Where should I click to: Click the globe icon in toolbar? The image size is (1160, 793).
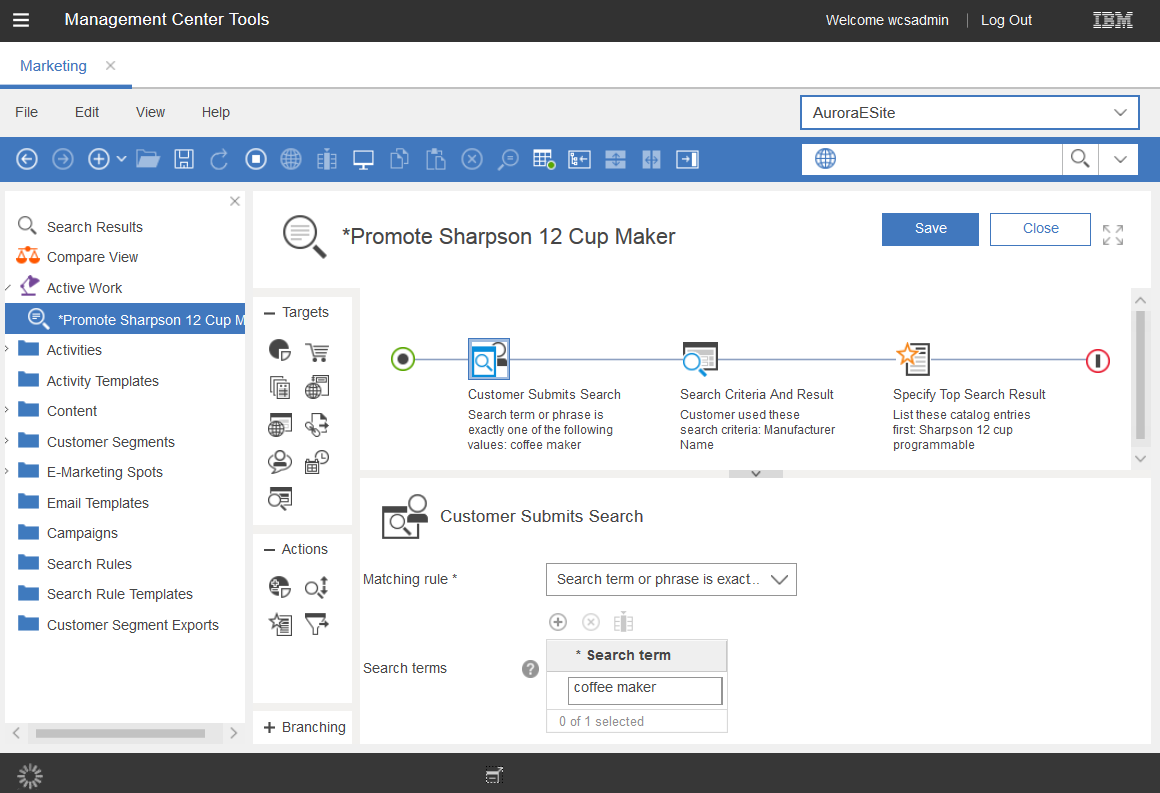(291, 159)
